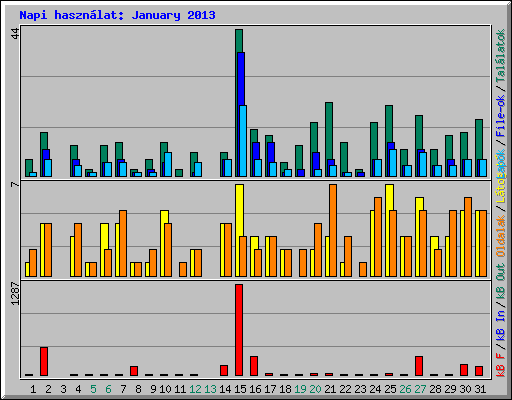The width and height of the screenshot is (512, 400).
Task: Click the day 9 label on x-axis
Action: [153, 389]
